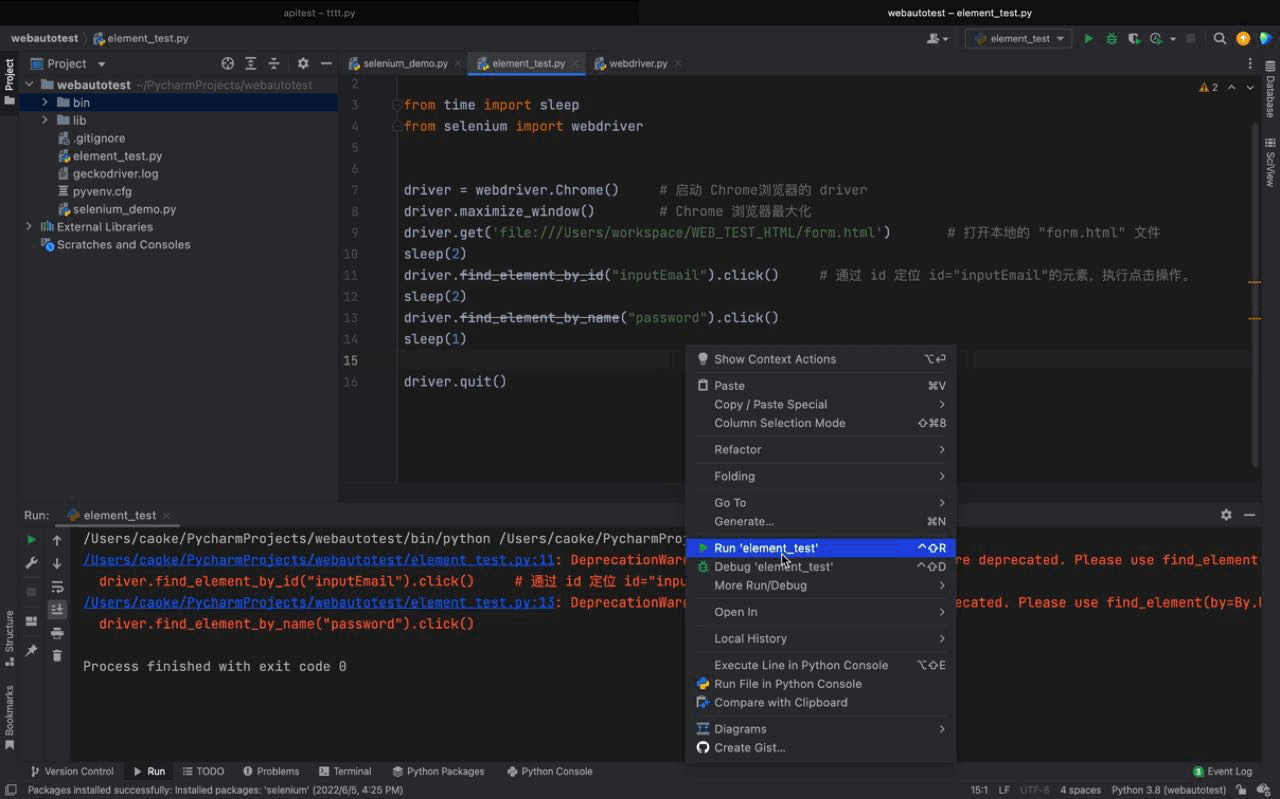
Task: Expand the bin folder in project tree
Action: 45,102
